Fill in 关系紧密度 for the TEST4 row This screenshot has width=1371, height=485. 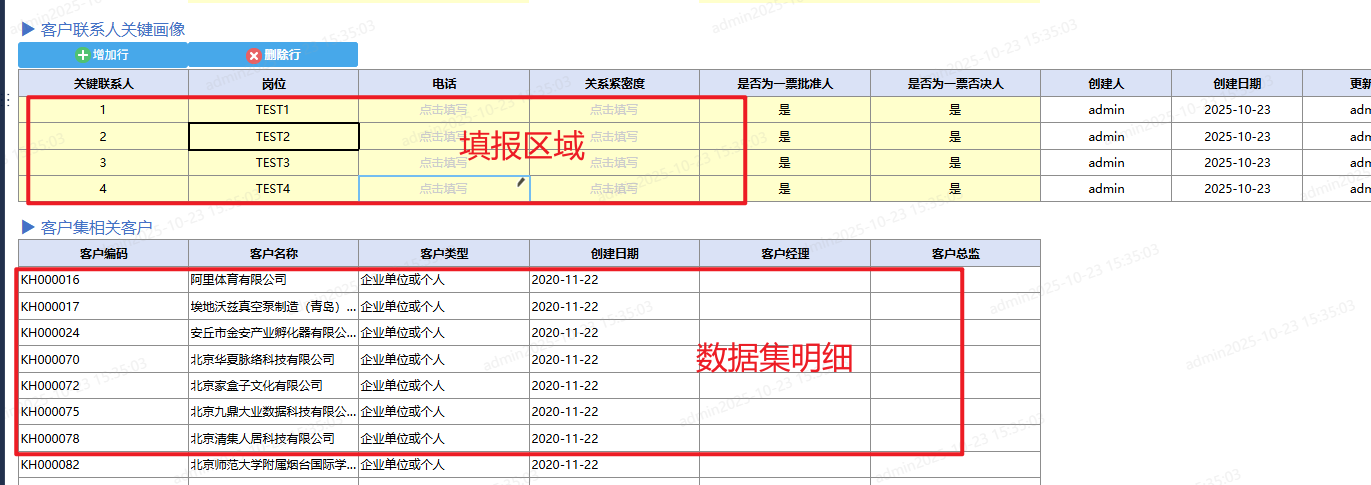pyautogui.click(x=615, y=188)
